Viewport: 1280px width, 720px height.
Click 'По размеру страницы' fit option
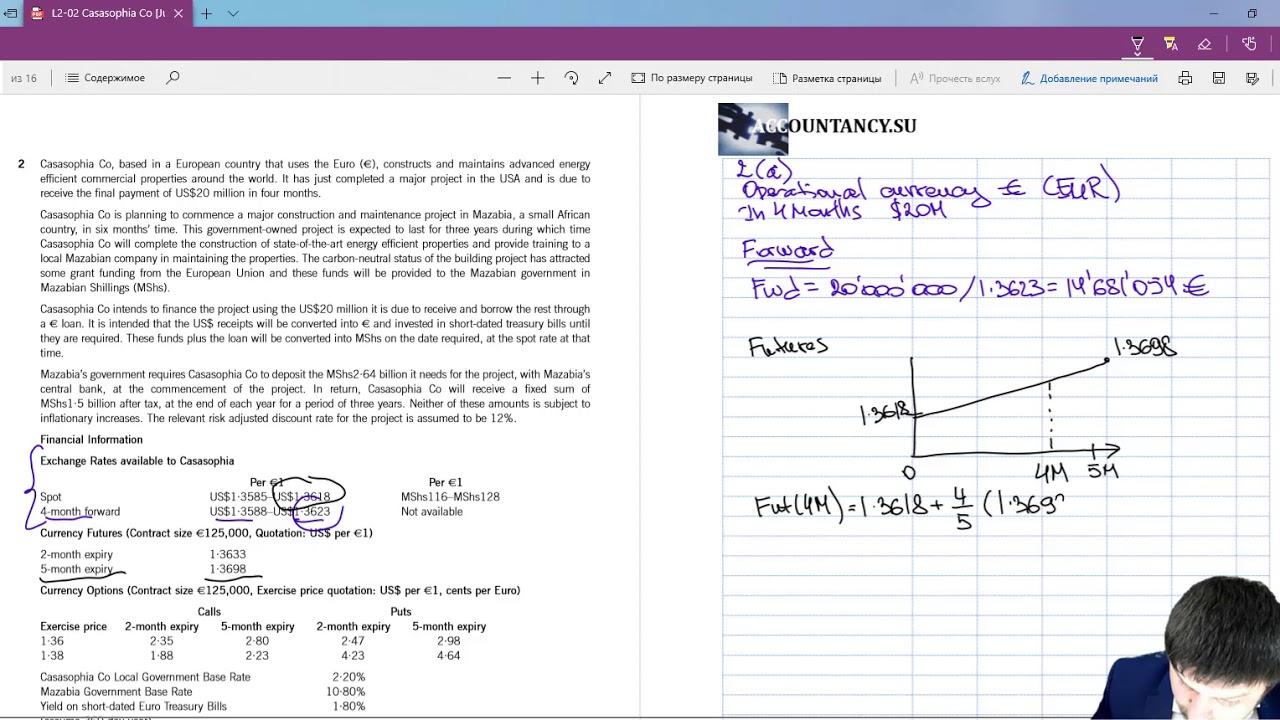[692, 78]
